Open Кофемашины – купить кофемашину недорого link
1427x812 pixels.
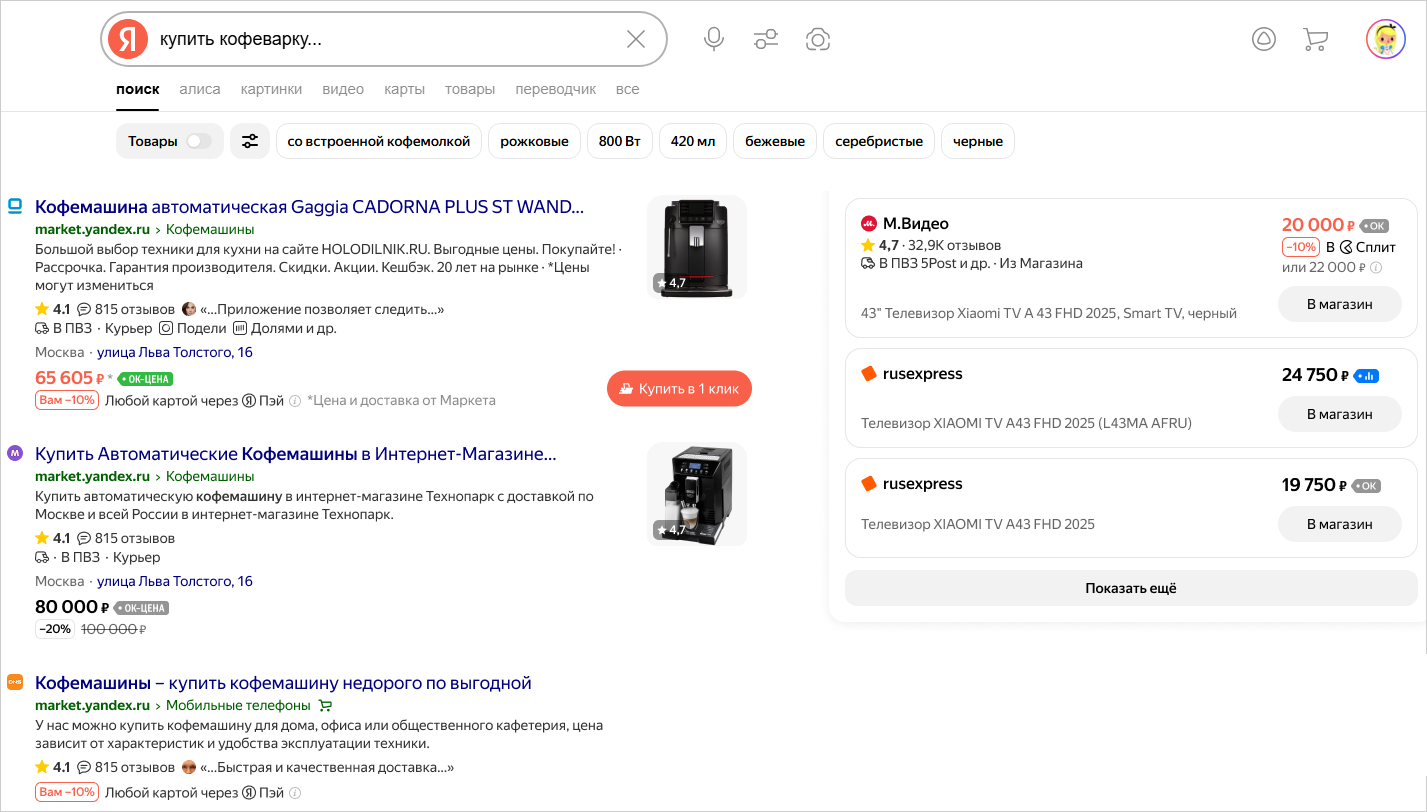[x=283, y=683]
